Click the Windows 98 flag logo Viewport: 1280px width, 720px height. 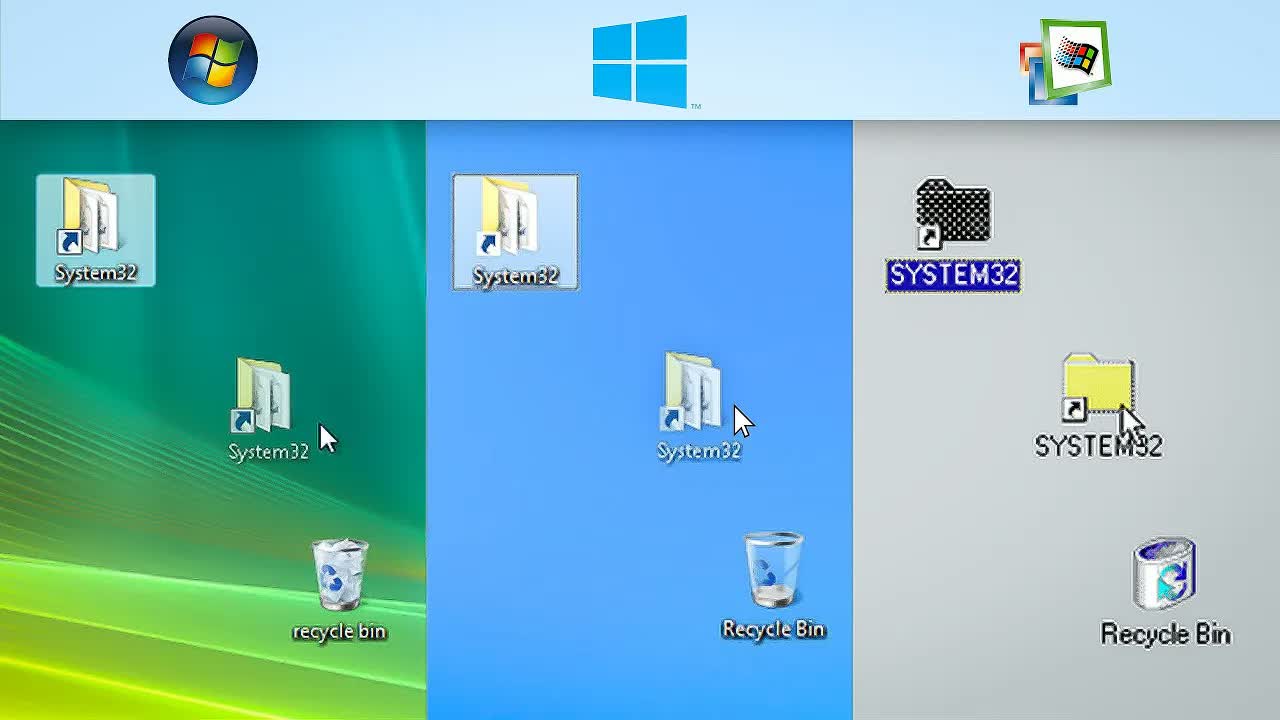coord(1065,62)
